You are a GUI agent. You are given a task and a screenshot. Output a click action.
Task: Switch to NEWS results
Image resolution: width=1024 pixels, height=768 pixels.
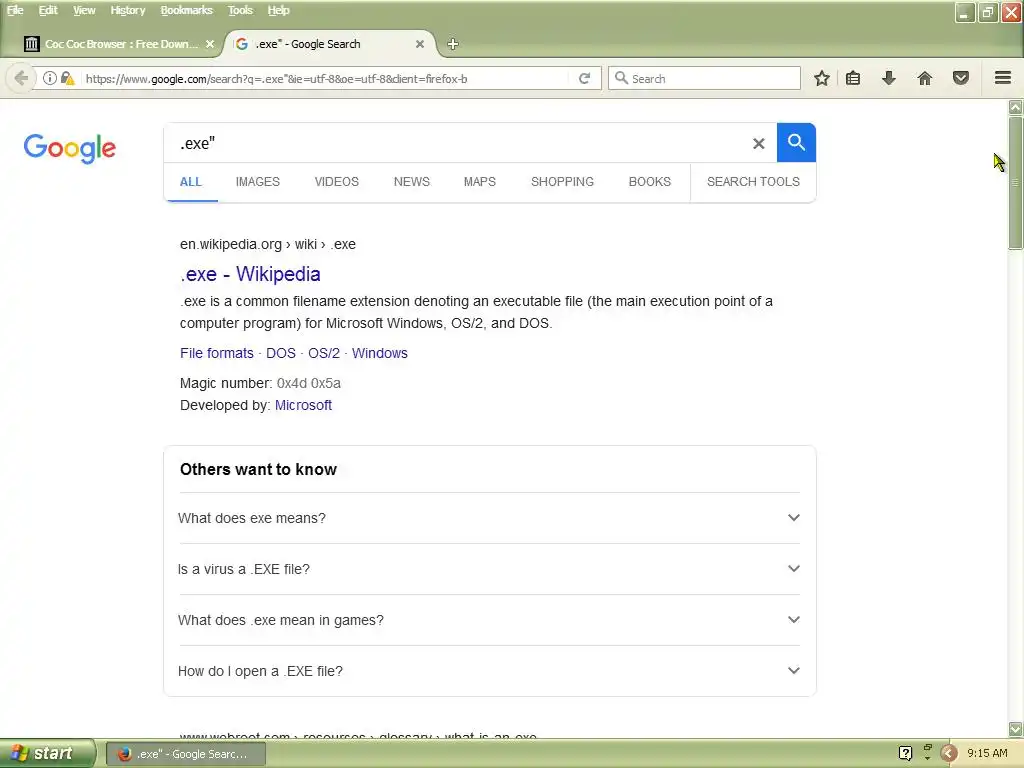[411, 182]
